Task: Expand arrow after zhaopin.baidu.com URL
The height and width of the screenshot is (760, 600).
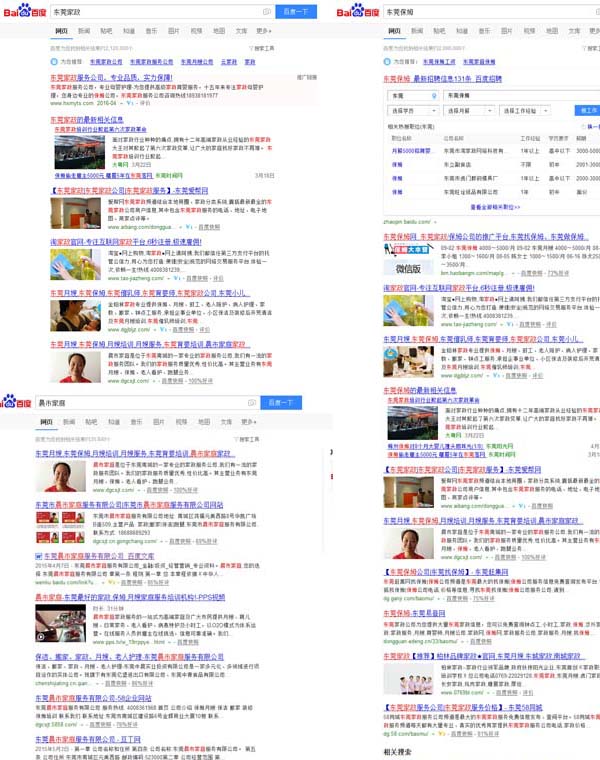Action: pos(435,222)
